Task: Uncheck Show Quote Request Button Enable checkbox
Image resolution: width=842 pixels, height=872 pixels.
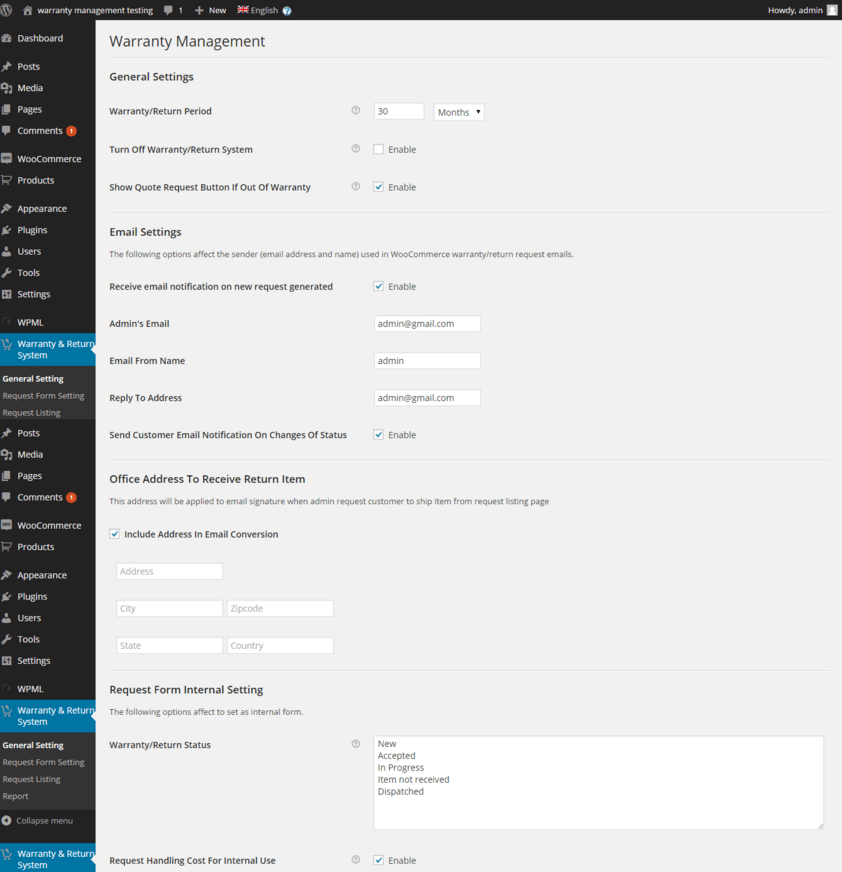Action: coord(379,187)
